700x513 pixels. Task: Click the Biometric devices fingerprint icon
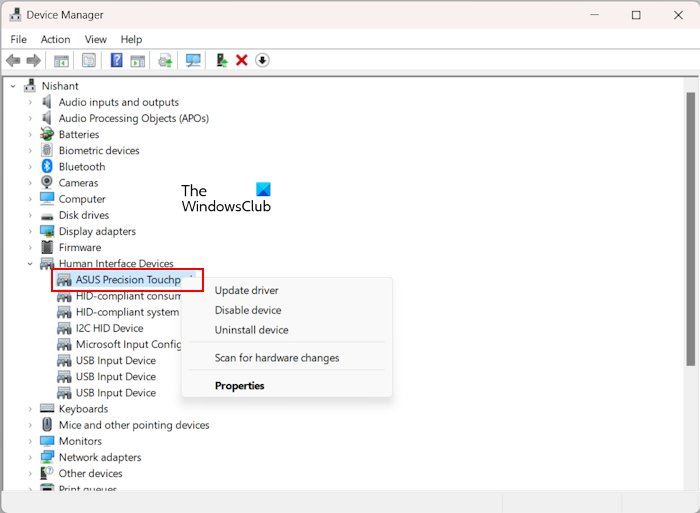[47, 150]
